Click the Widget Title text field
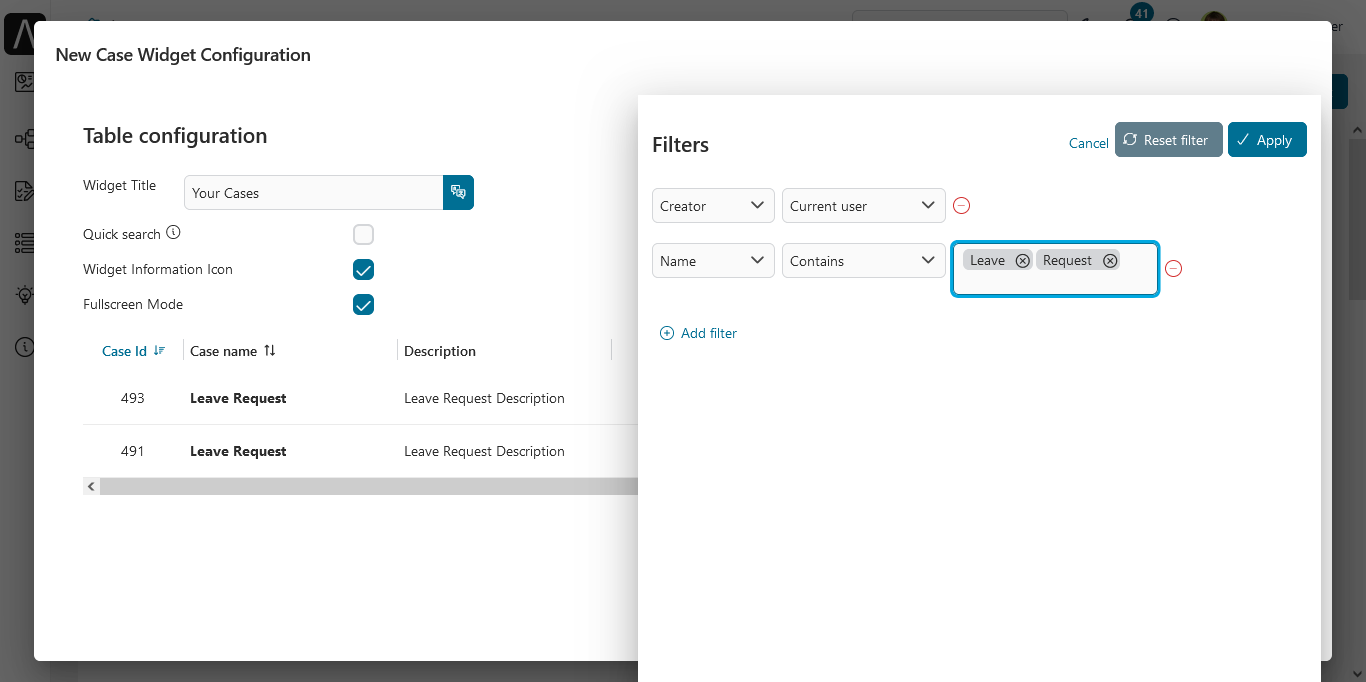Viewport: 1366px width, 682px height. click(313, 193)
